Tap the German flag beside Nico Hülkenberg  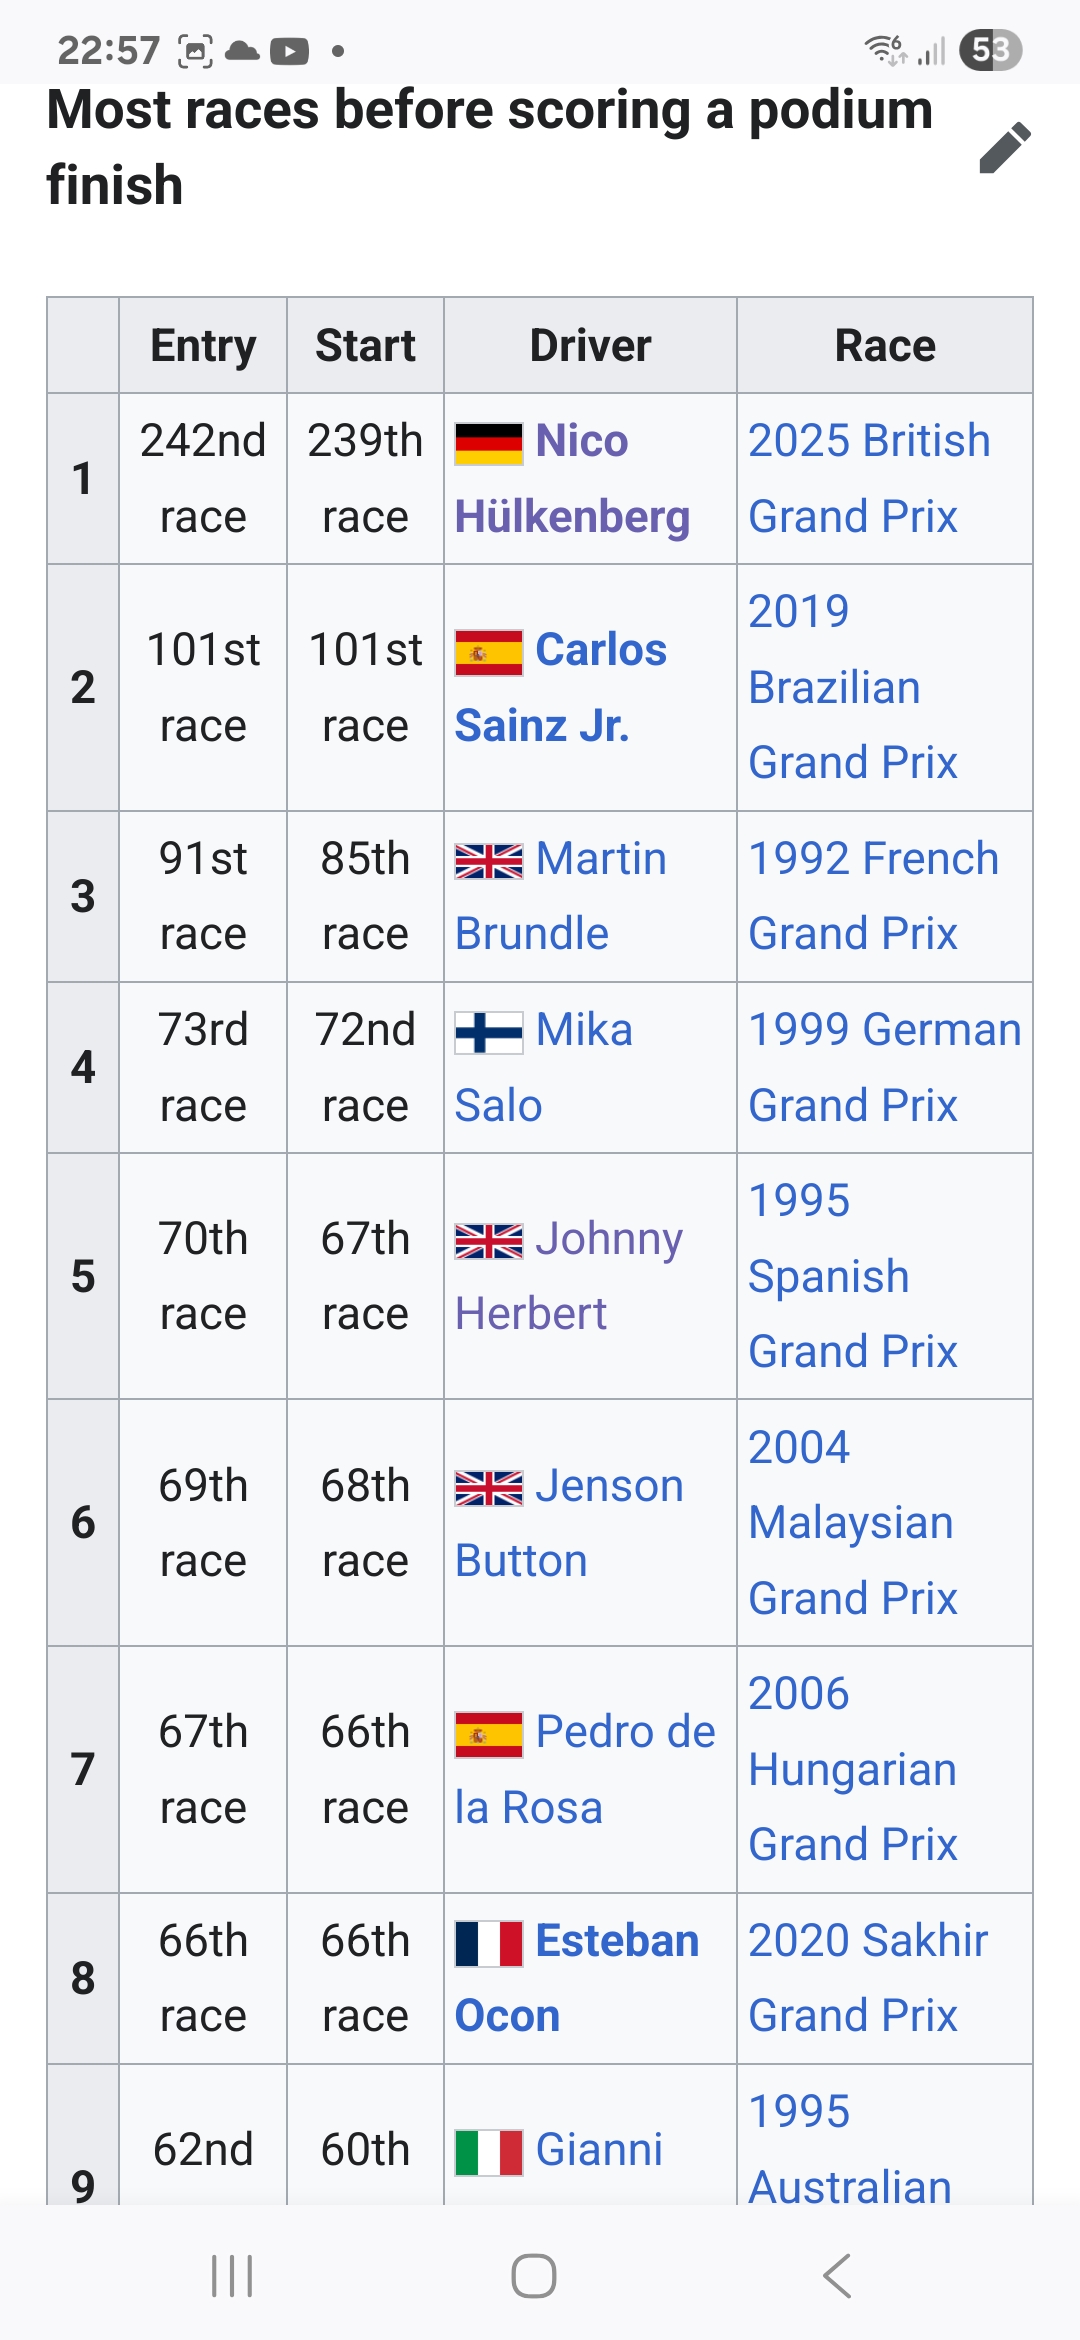[489, 443]
